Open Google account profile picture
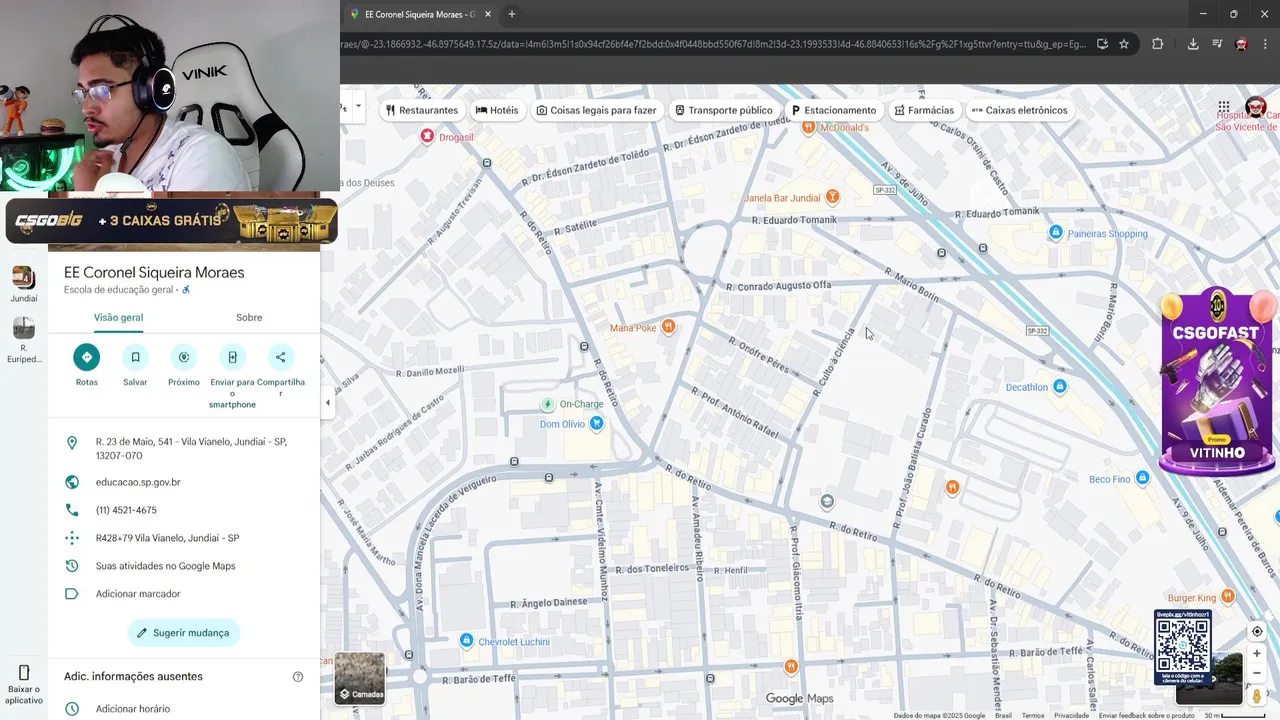This screenshot has width=1280, height=720. 1256,107
